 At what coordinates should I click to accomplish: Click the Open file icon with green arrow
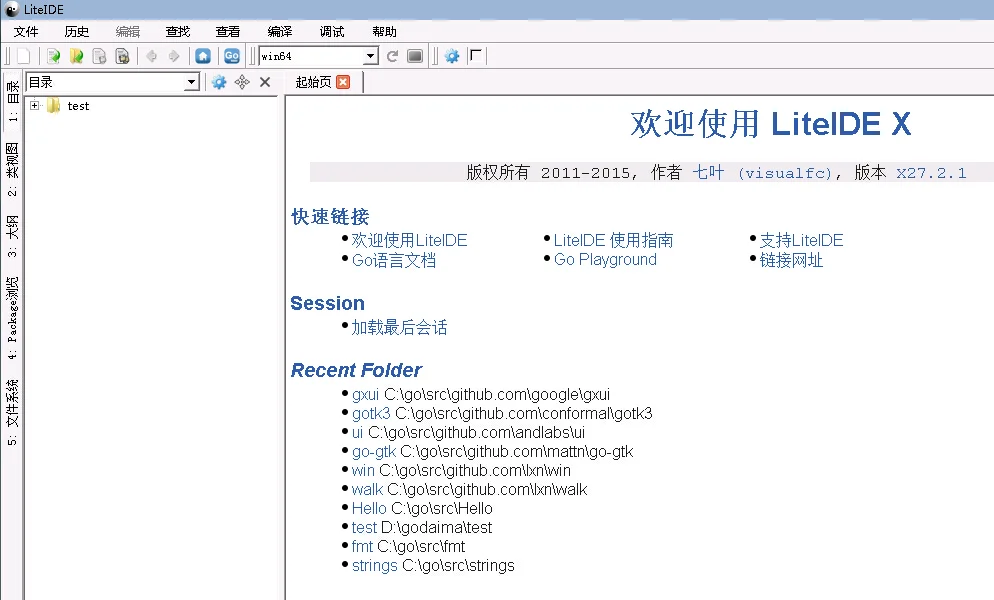pos(53,56)
